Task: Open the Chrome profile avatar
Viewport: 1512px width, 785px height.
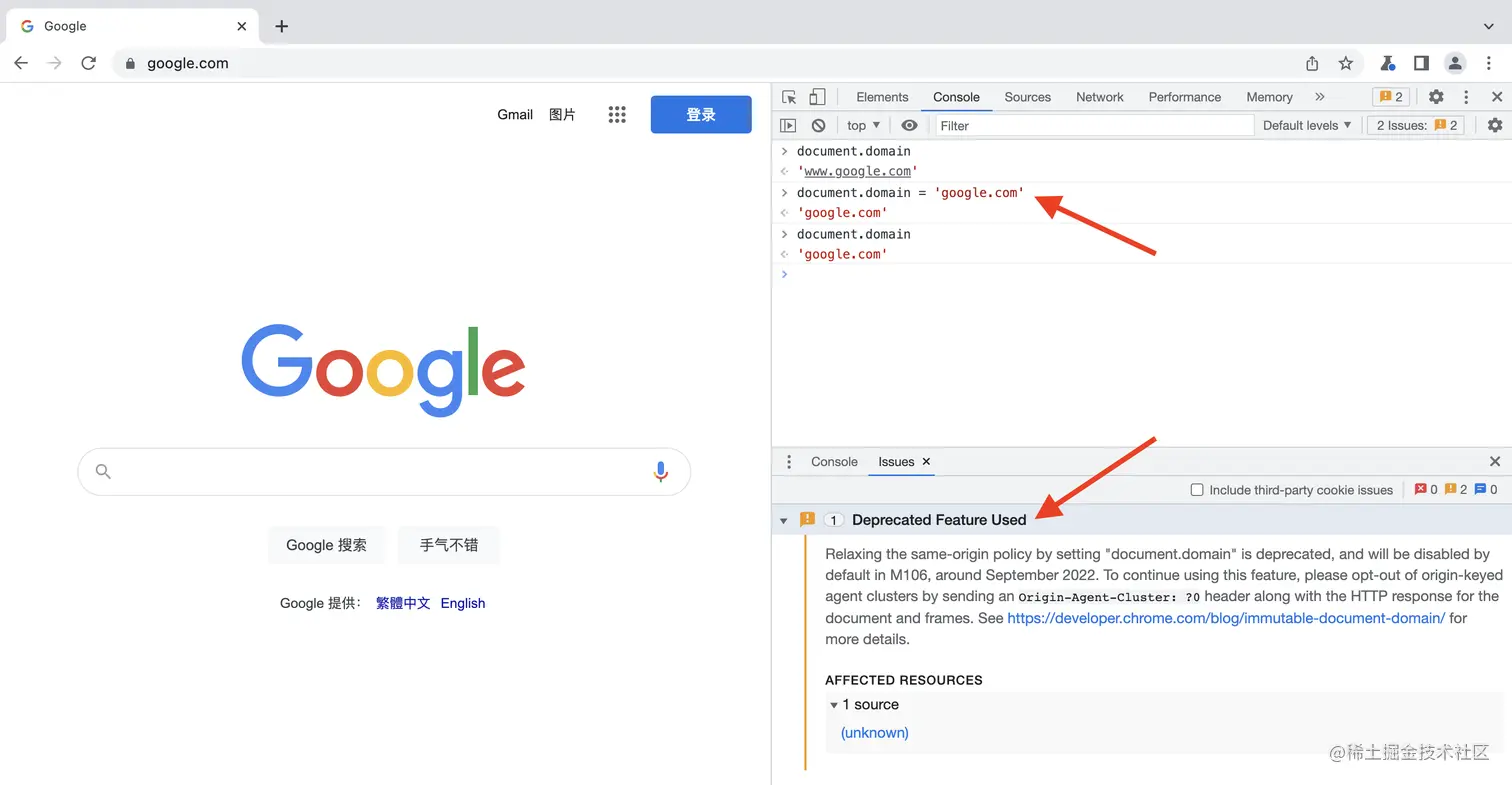Action: (1455, 63)
